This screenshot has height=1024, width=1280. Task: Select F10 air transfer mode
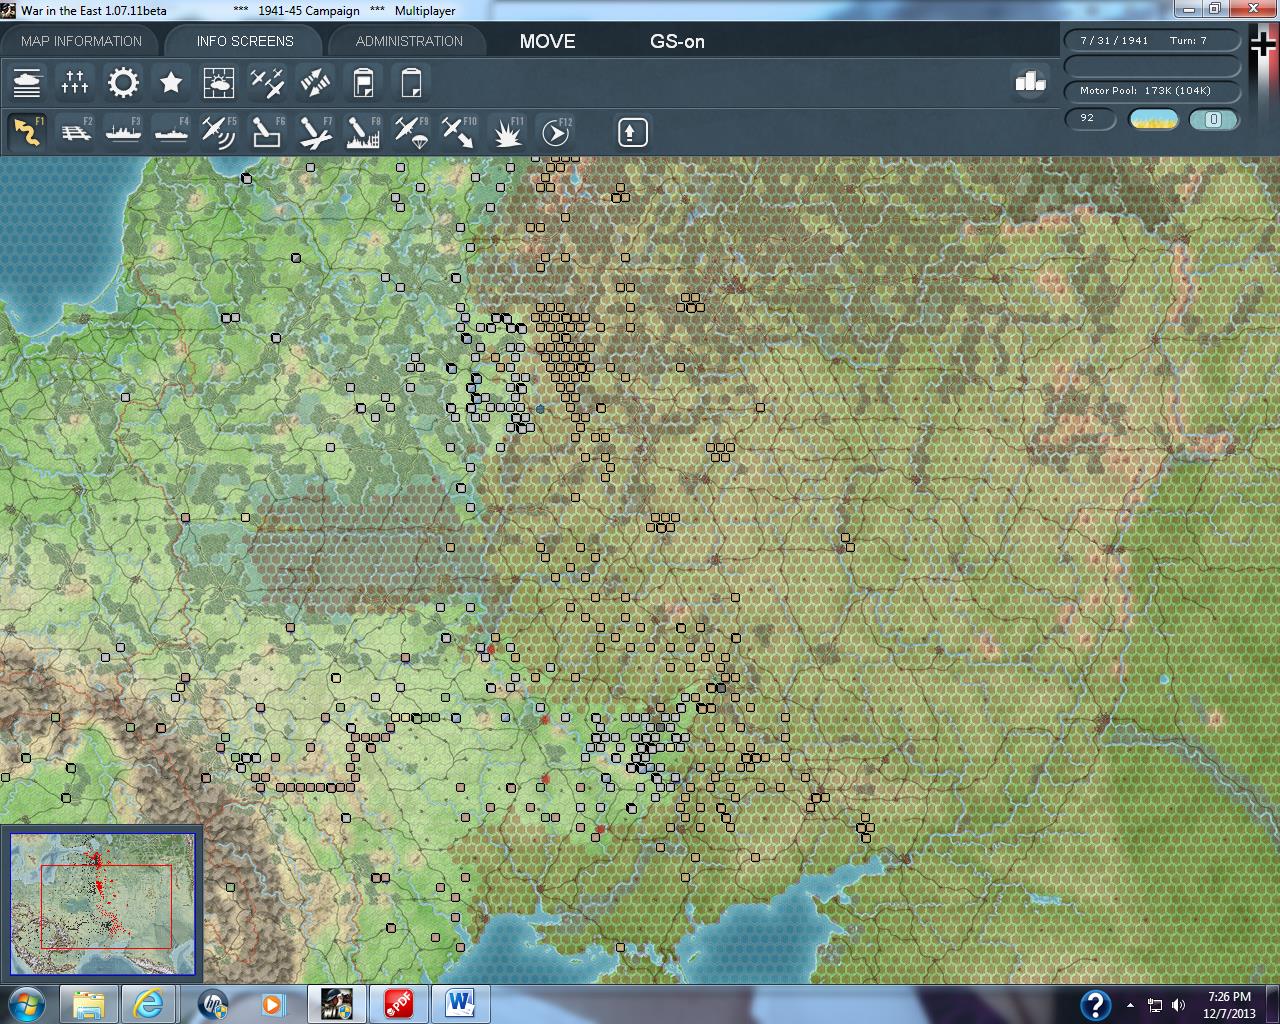pyautogui.click(x=459, y=132)
